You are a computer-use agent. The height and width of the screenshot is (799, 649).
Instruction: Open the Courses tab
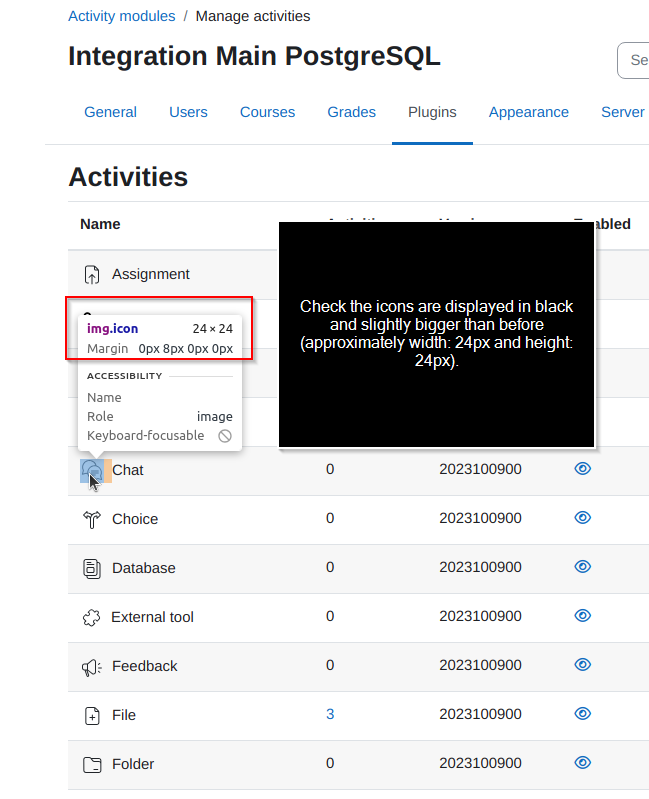pyautogui.click(x=267, y=112)
